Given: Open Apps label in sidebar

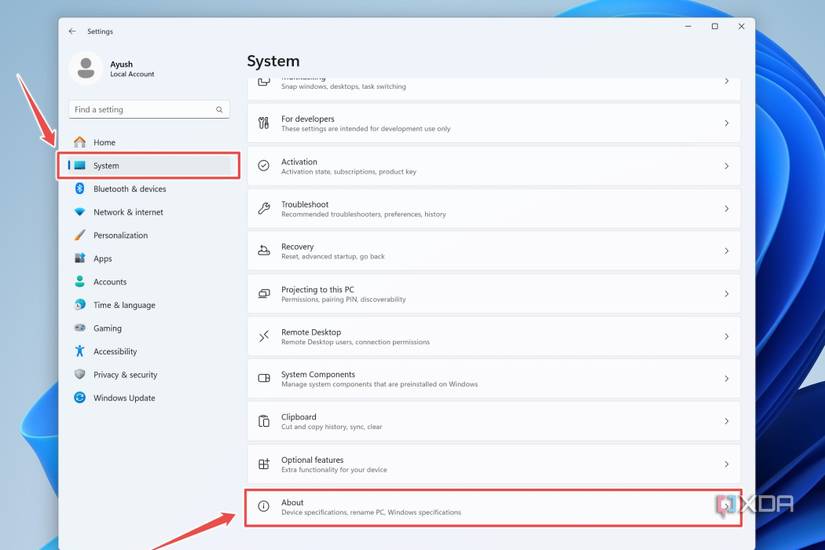Looking at the screenshot, I should click(x=103, y=258).
